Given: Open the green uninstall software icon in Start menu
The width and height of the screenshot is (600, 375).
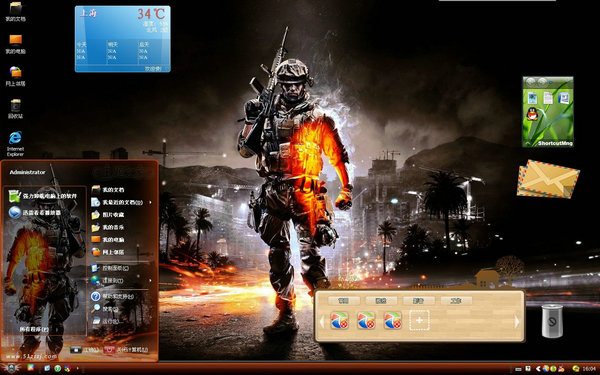Looking at the screenshot, I should click(x=15, y=196).
